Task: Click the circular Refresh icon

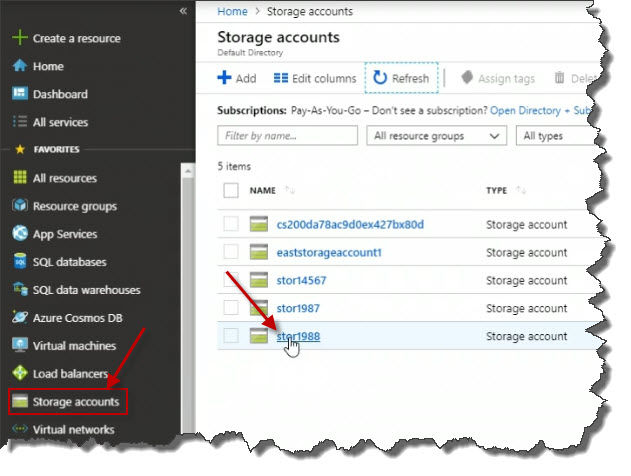Action: click(x=380, y=77)
